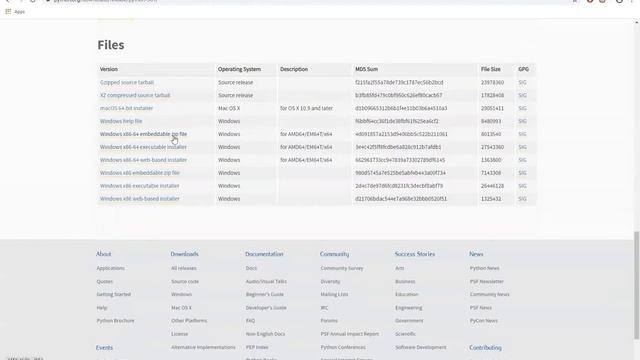640x360 pixels.
Task: Open the Success Stories footer heading
Action: click(415, 254)
